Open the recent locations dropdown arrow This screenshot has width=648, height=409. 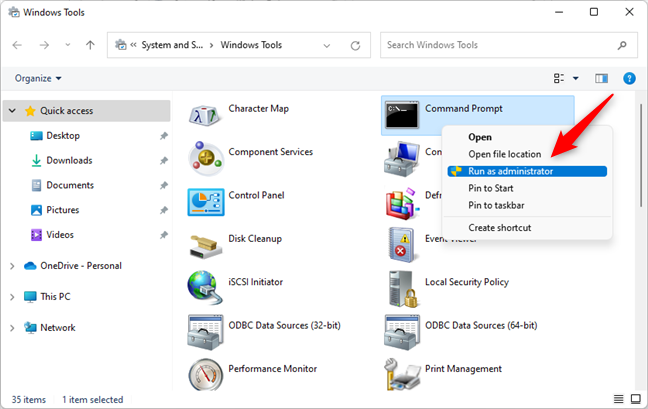click(x=68, y=45)
